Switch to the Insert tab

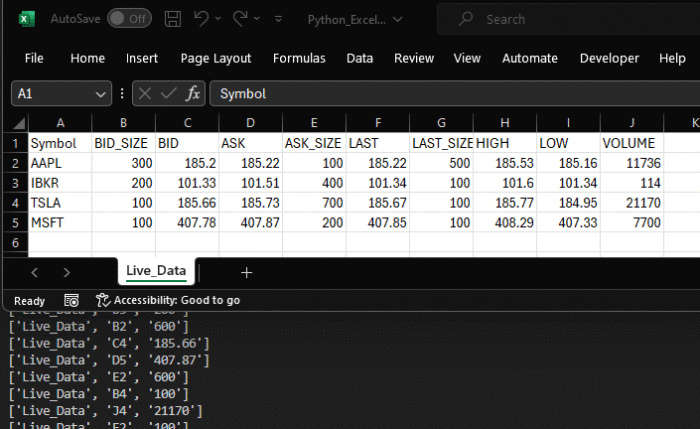point(142,58)
